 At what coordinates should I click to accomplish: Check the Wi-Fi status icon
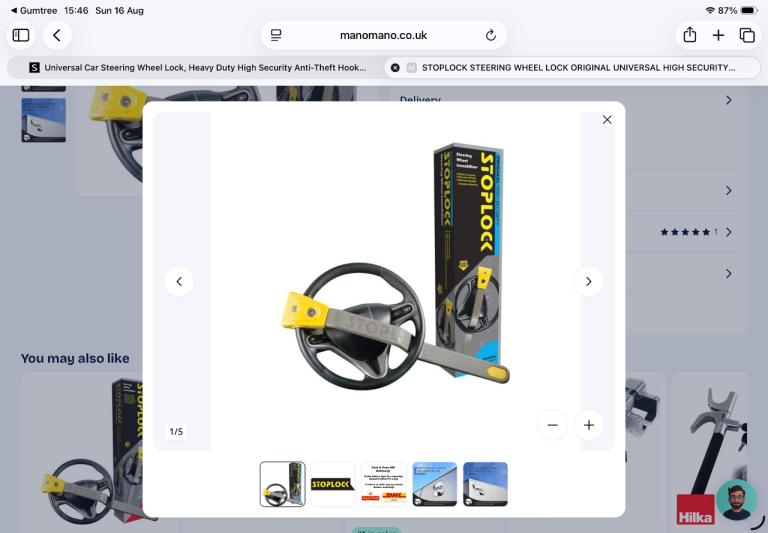tap(710, 10)
